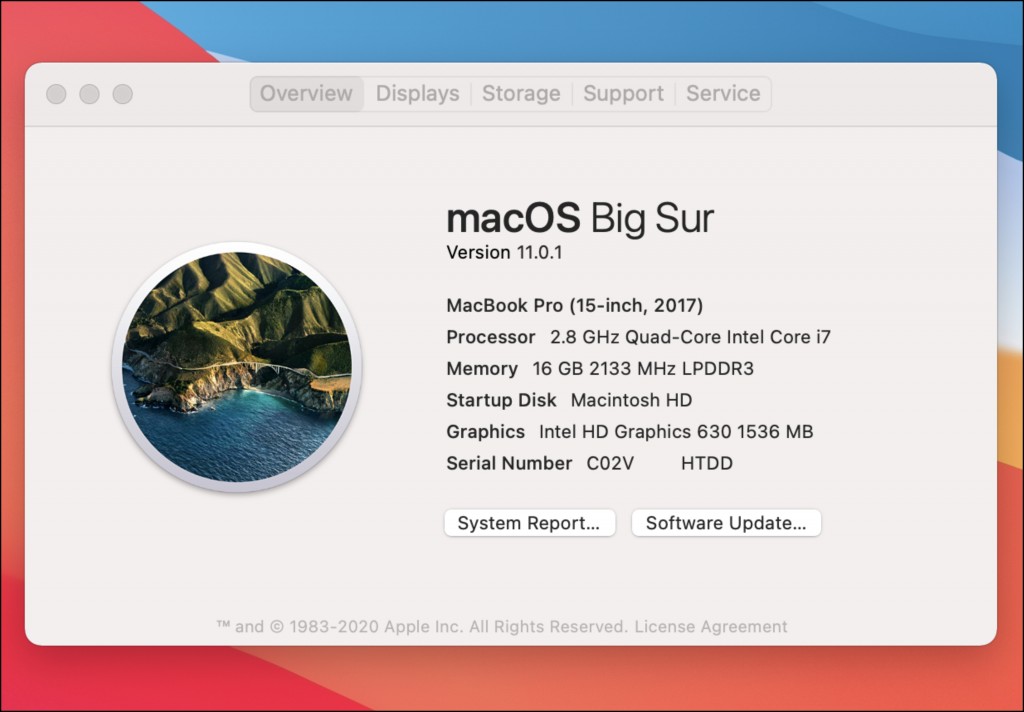
Task: Click the macOS Big Sur title
Action: point(580,218)
